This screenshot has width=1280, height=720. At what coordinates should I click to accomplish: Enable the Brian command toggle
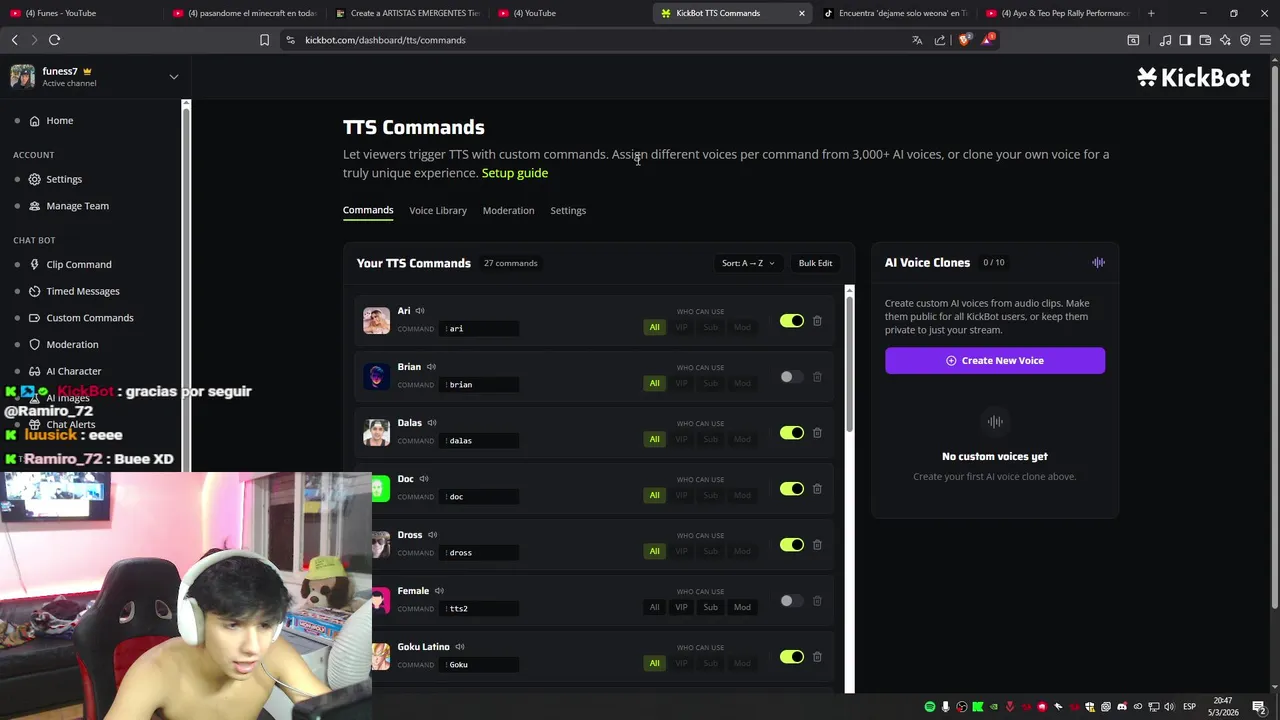point(792,377)
